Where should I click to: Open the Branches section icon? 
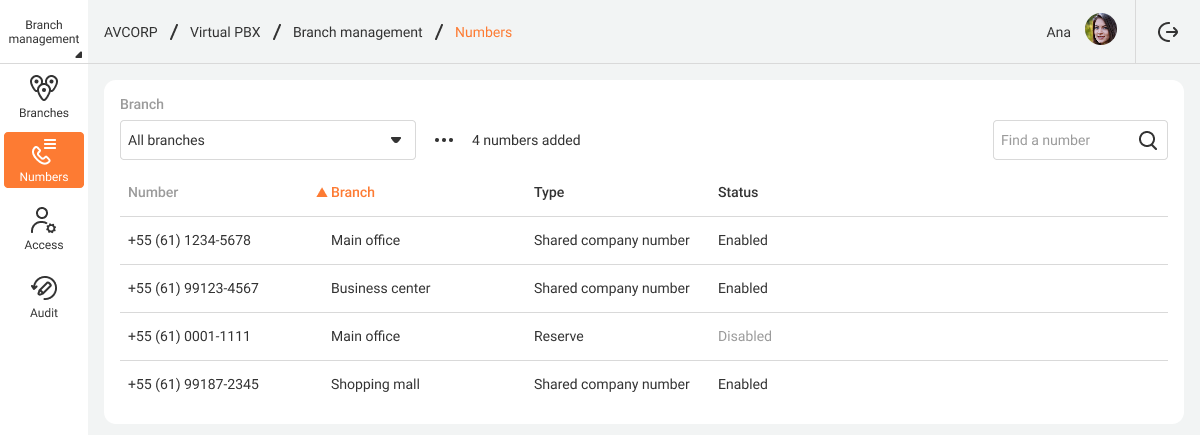[x=44, y=88]
